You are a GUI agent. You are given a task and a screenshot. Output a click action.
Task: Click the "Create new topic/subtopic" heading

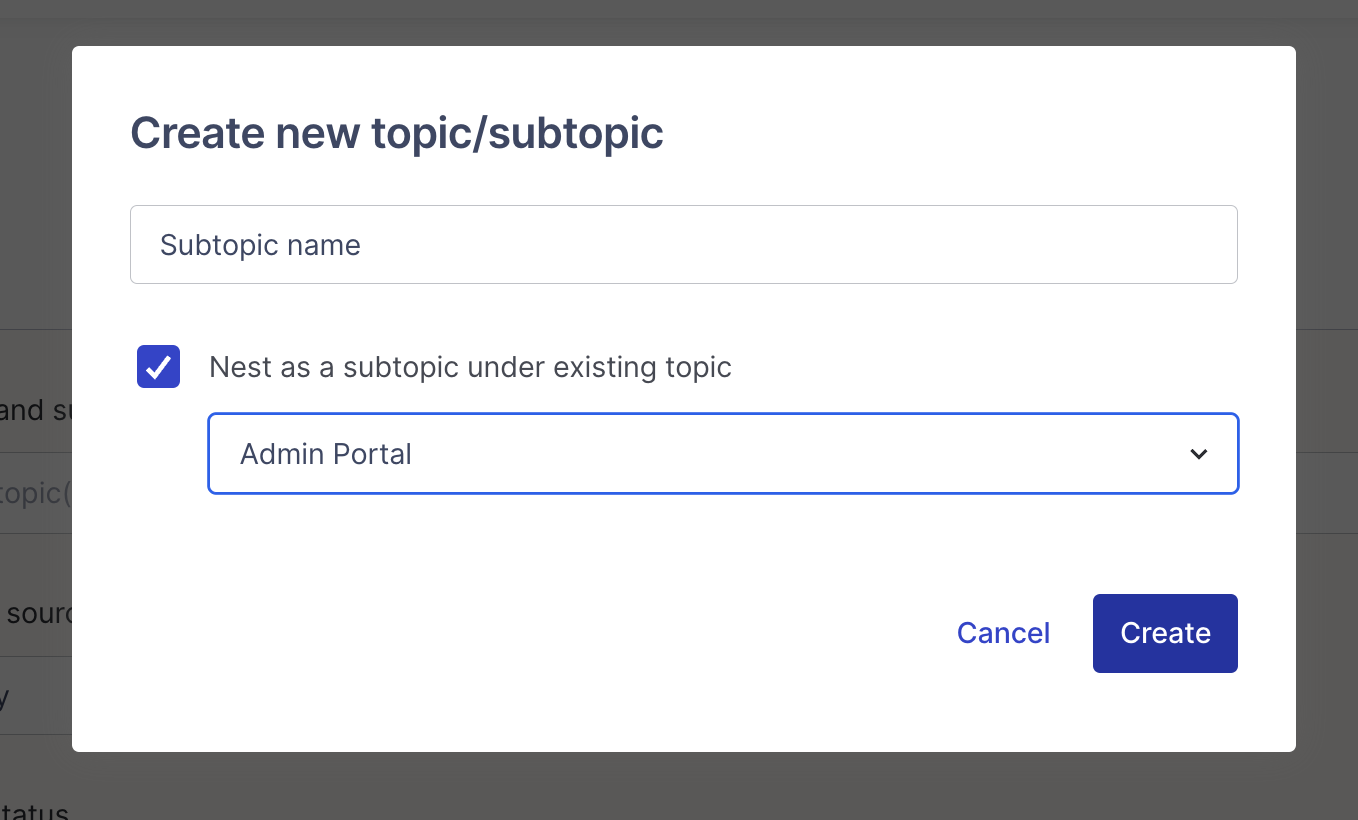tap(397, 133)
